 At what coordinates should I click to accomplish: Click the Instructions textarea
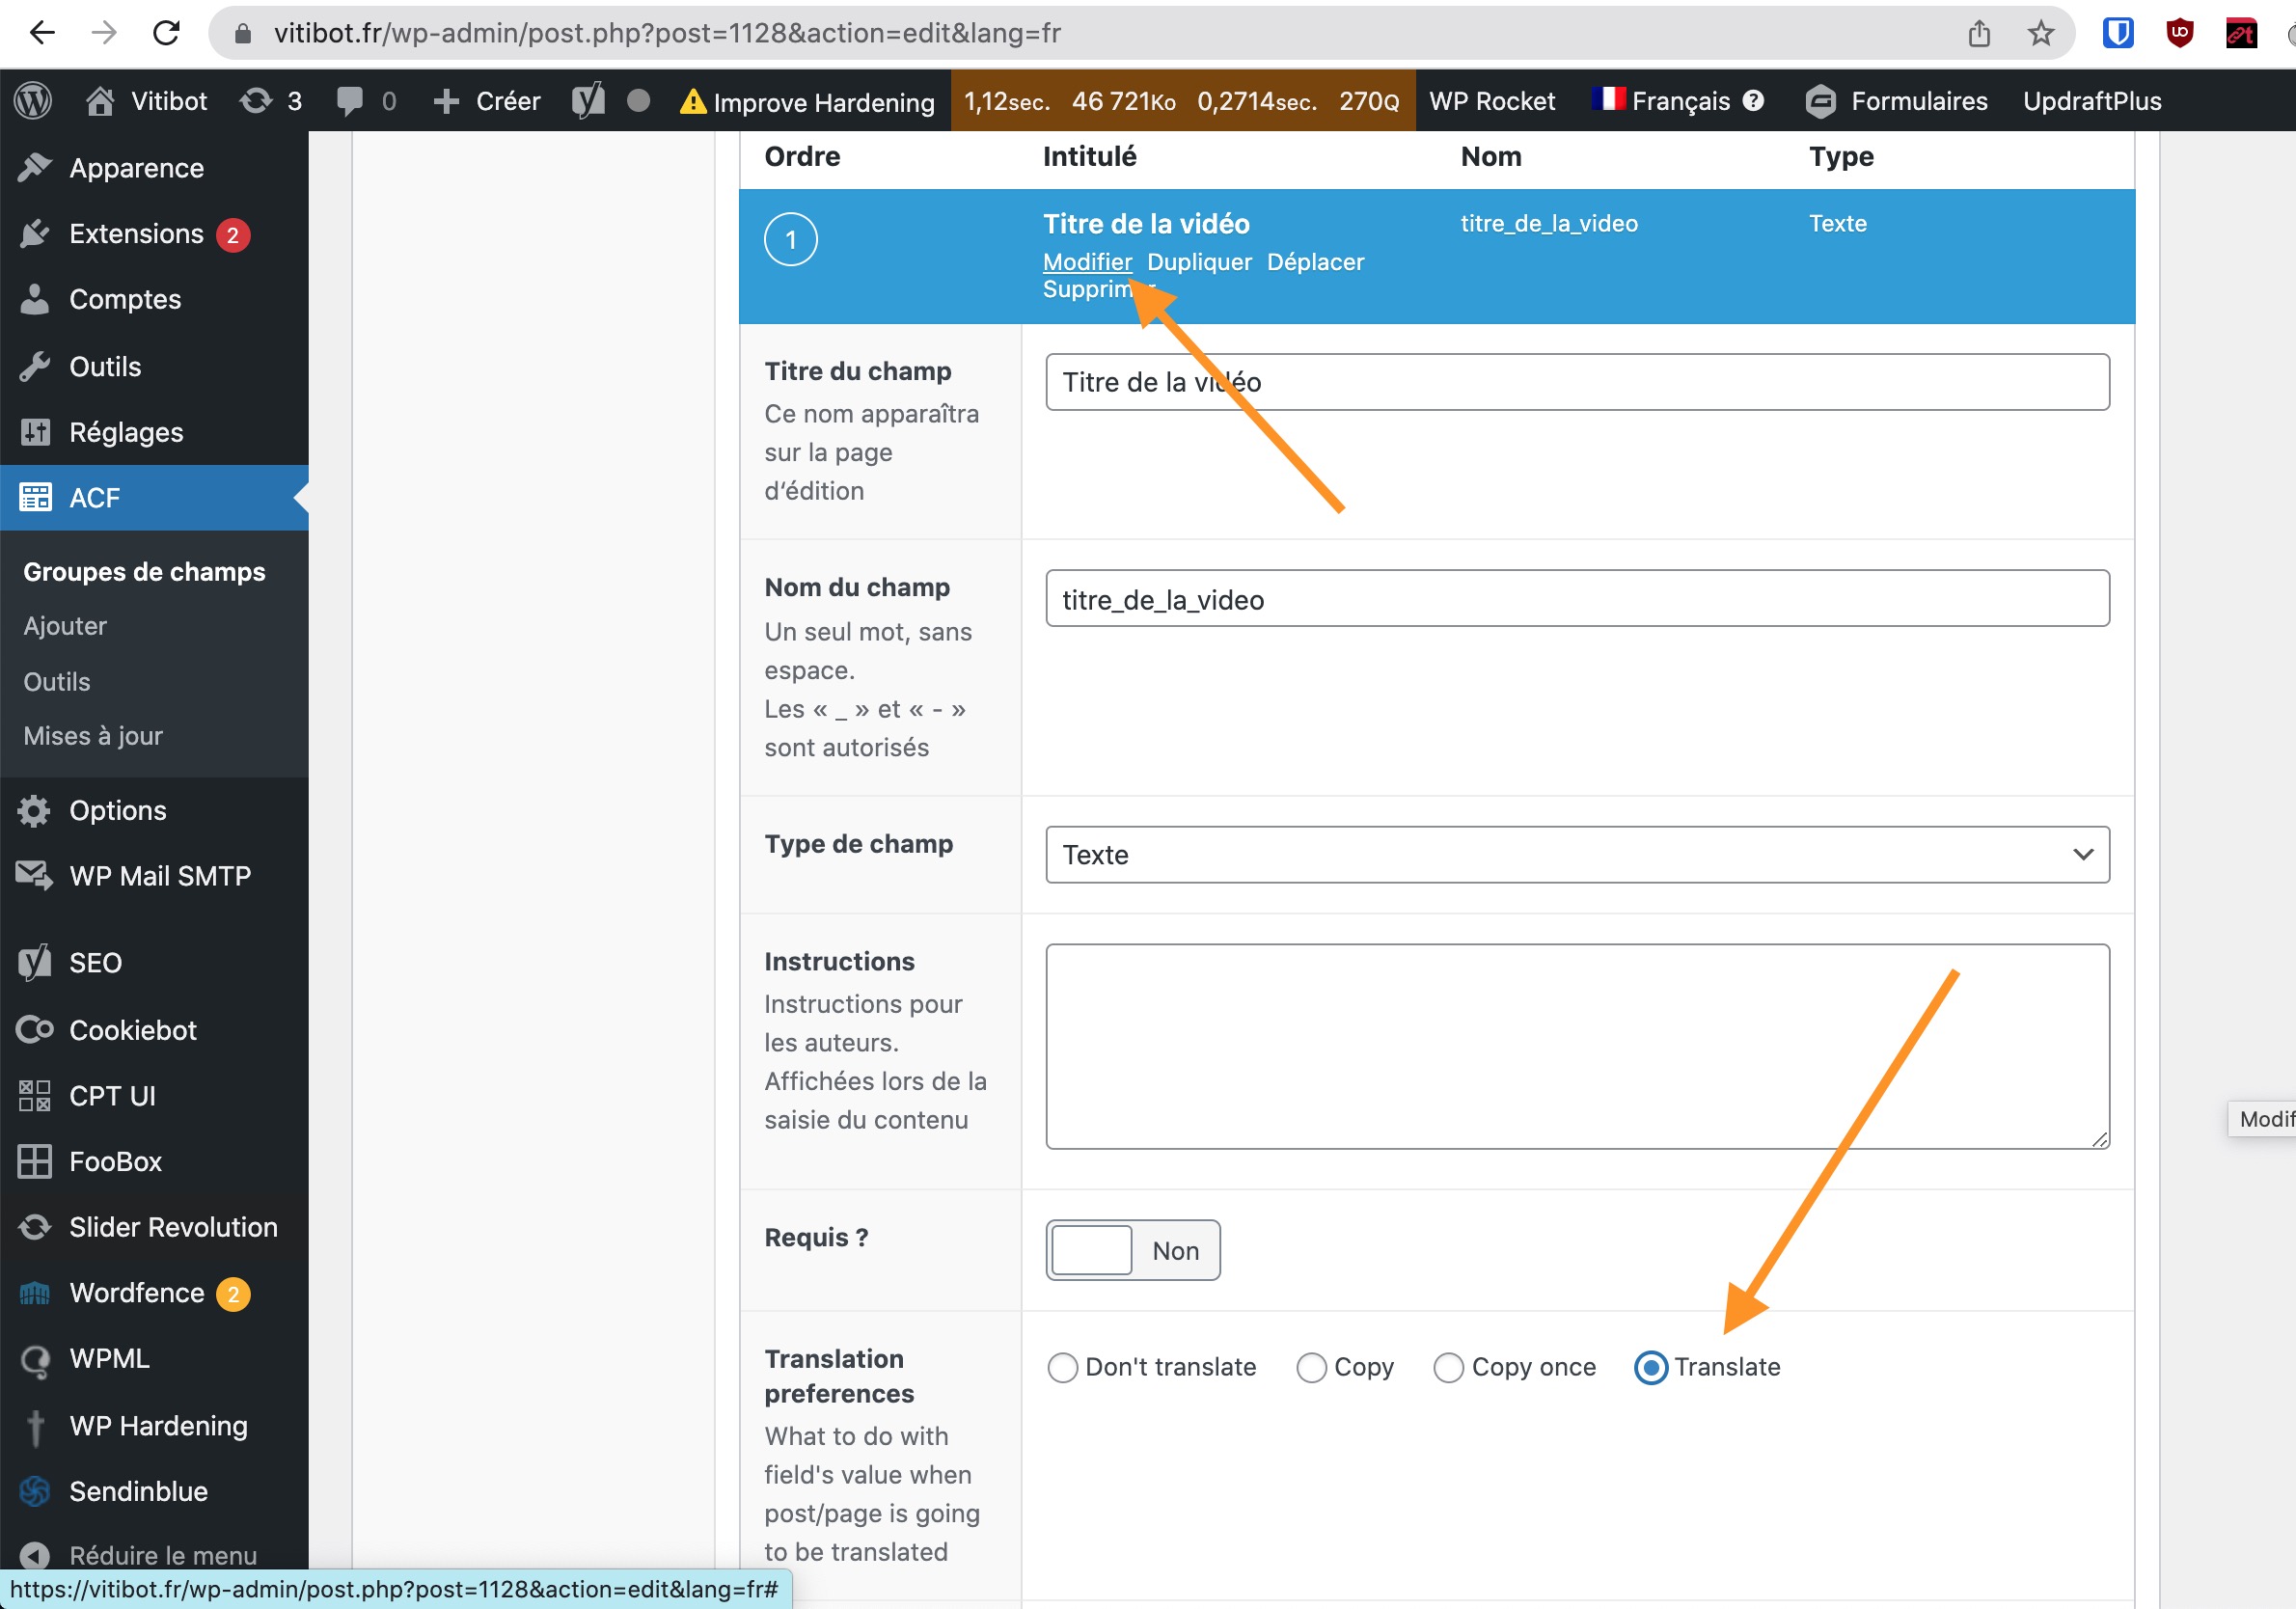(1577, 1046)
